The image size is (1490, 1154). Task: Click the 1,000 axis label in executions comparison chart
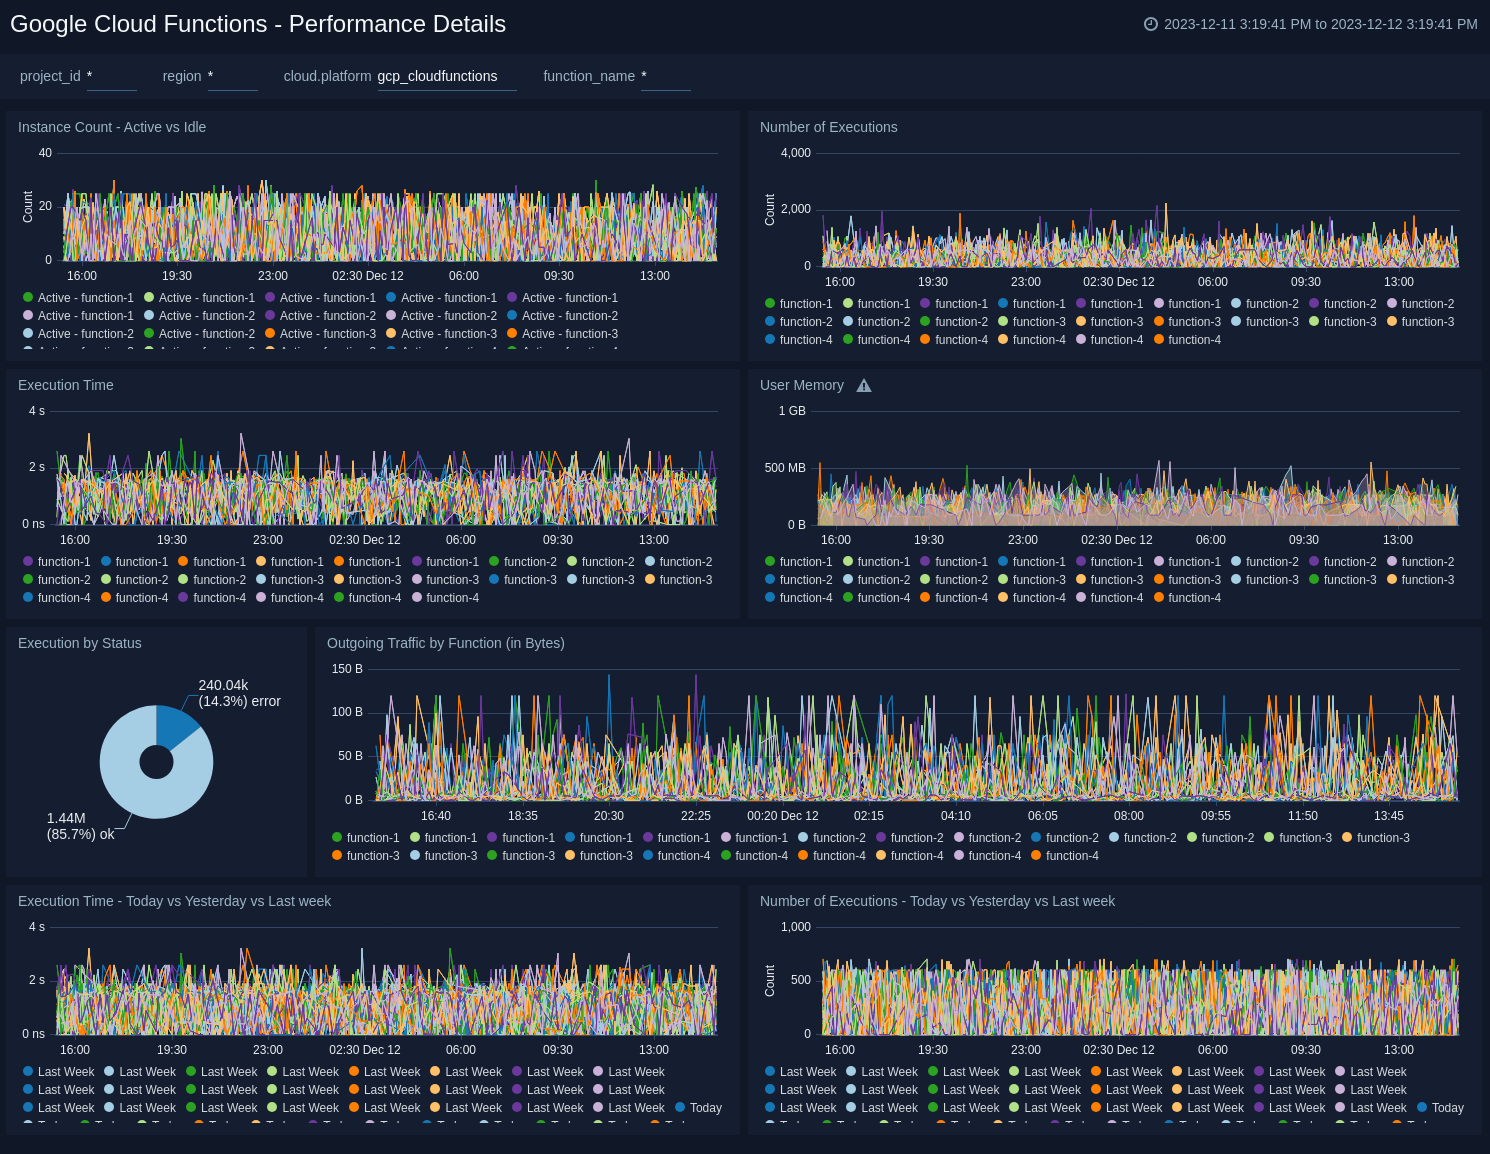[796, 927]
